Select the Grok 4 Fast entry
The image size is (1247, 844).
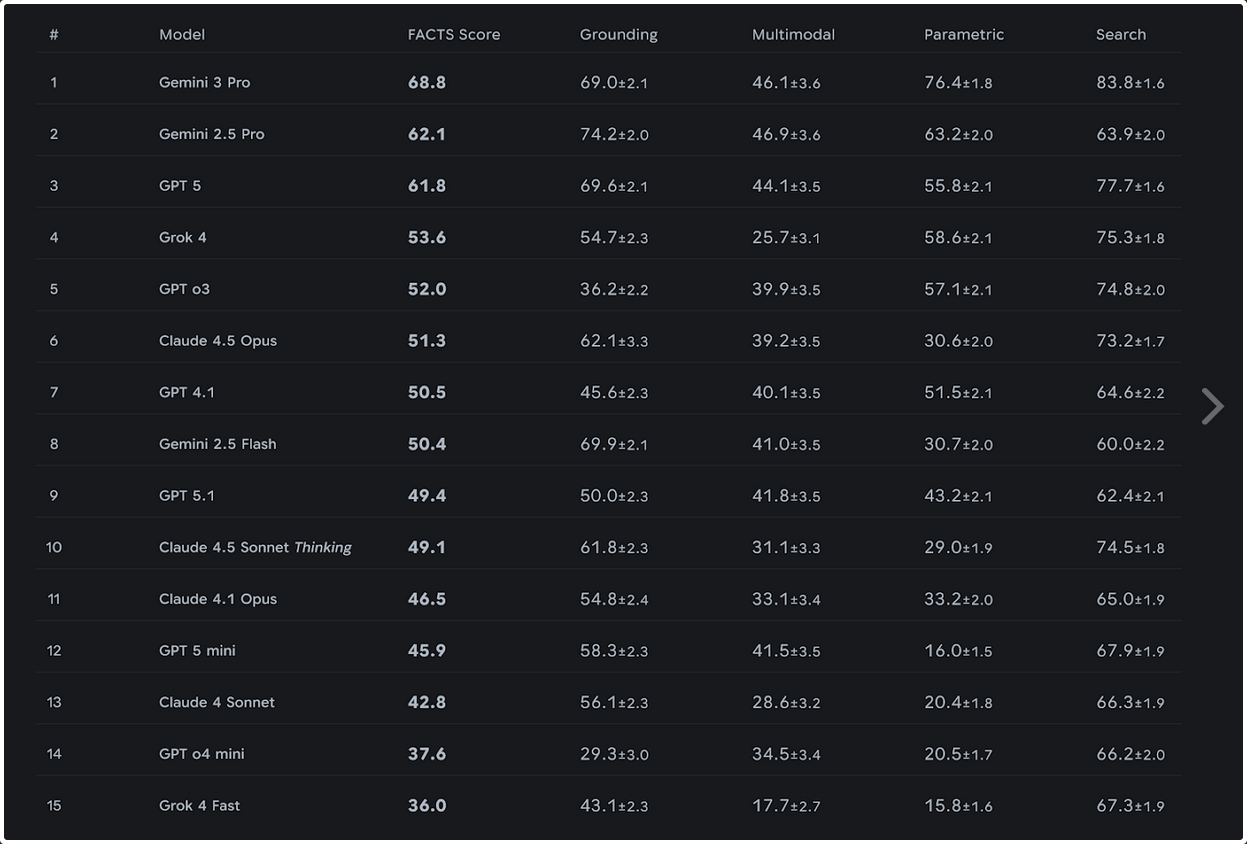point(199,805)
